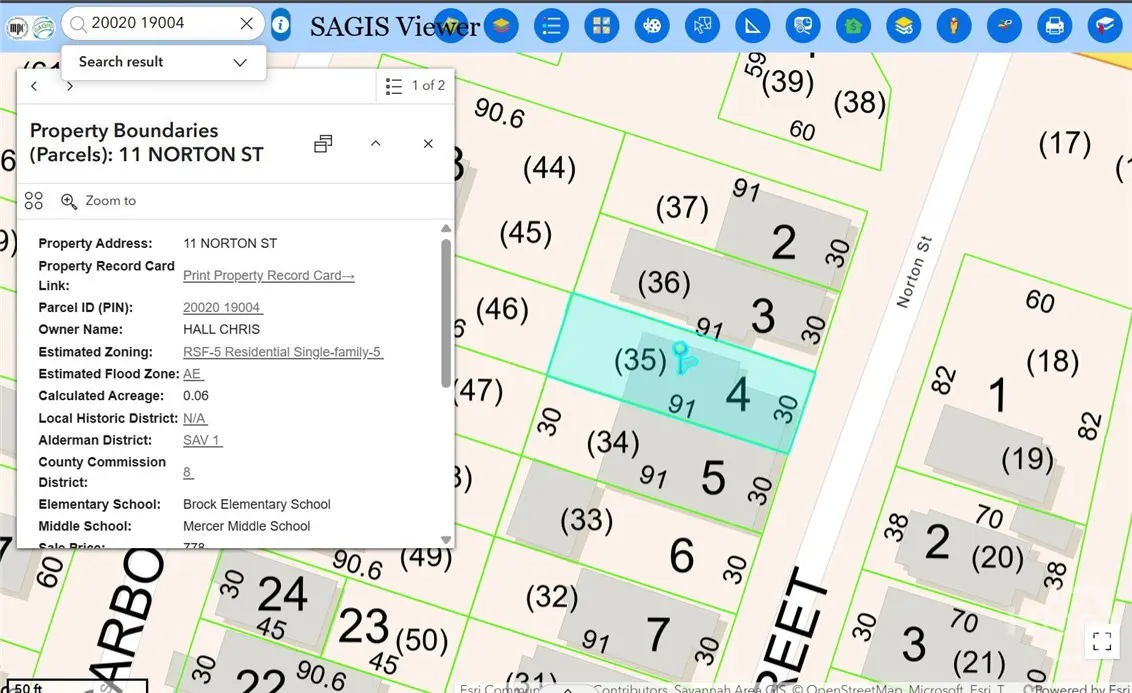Viewport: 1132px width, 693px height.
Task: Collapse the Property Boundaries panel
Action: (x=376, y=143)
